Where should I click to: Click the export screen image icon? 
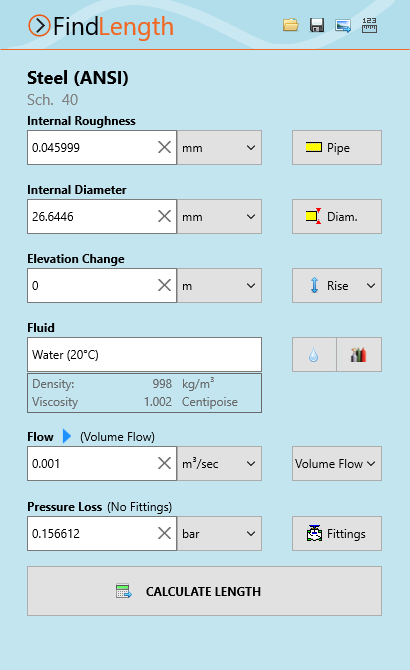tap(343, 26)
